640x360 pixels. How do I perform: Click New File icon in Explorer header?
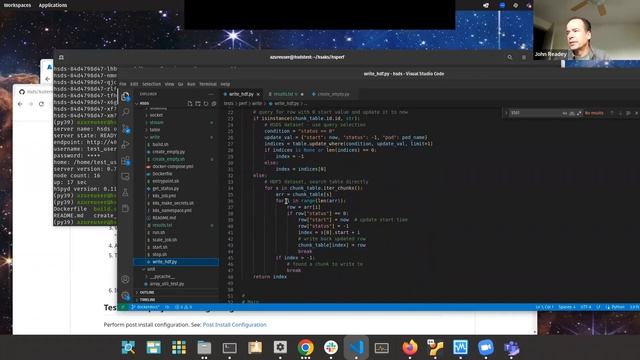(x=190, y=104)
